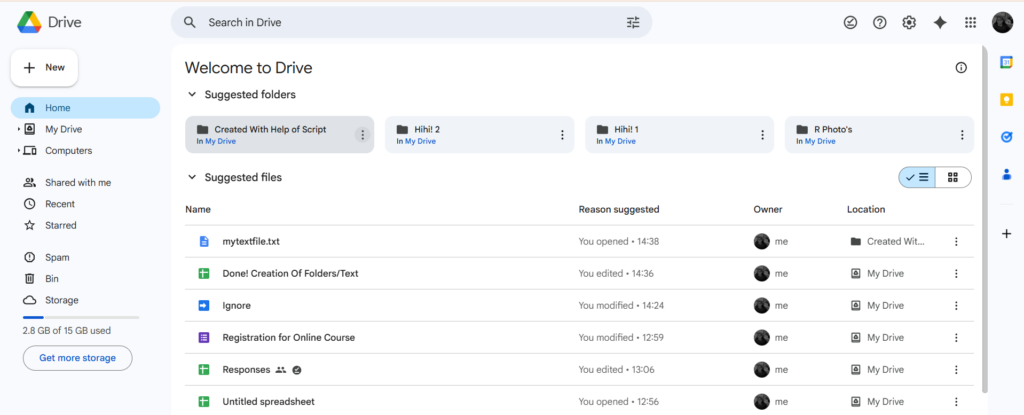The image size is (1024, 415).
Task: Open the Gemini sparkle icon
Action: (940, 22)
